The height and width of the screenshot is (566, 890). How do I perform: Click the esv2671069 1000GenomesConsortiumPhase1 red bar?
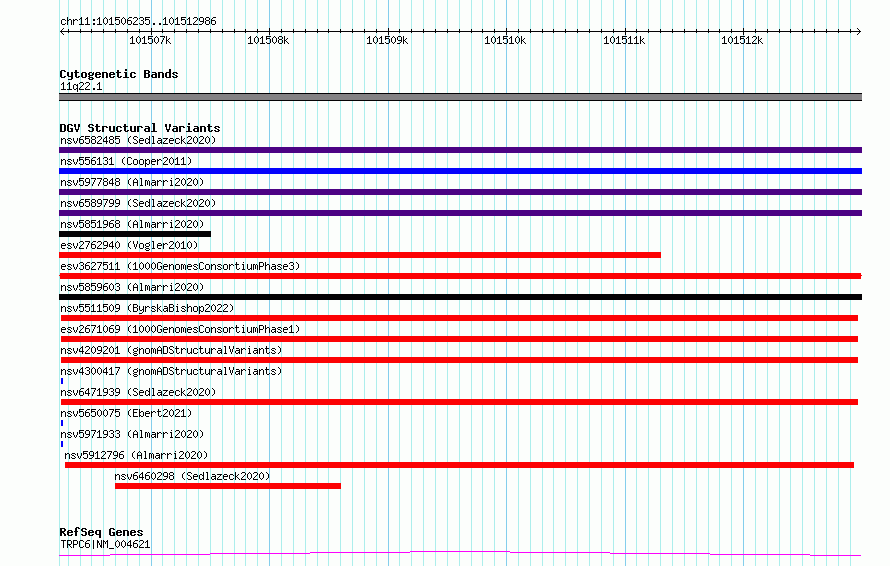coord(459,339)
